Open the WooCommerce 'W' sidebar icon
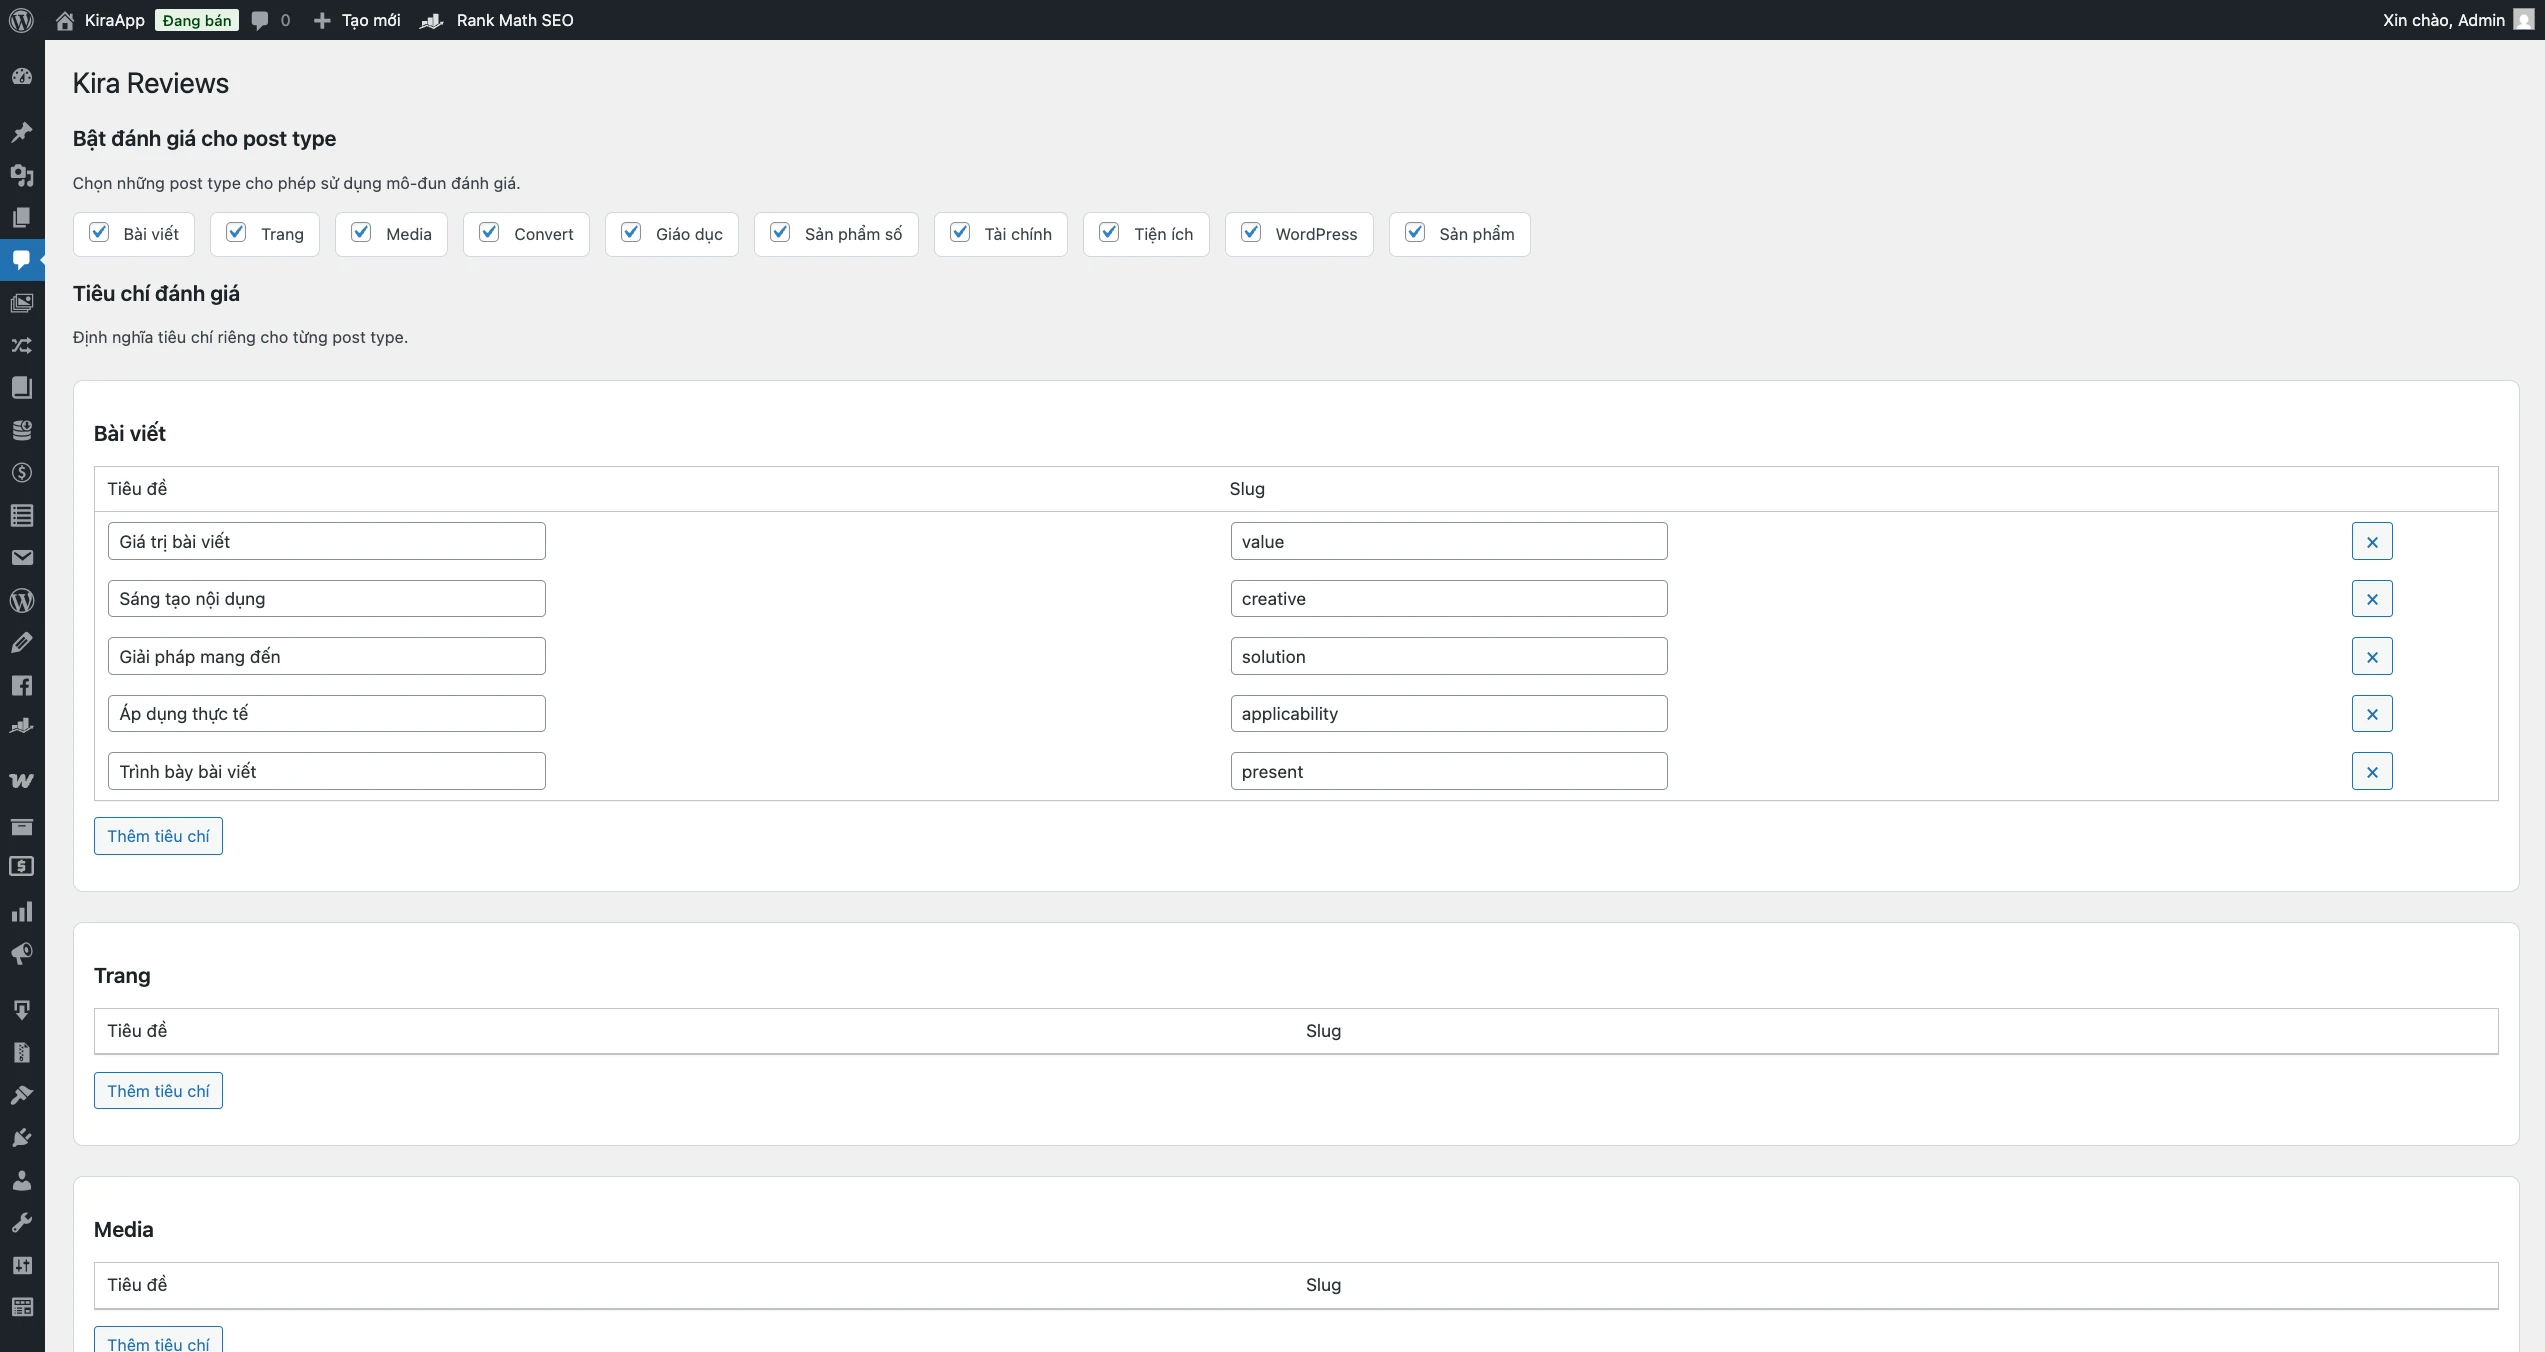The image size is (2545, 1352). coord(22,780)
